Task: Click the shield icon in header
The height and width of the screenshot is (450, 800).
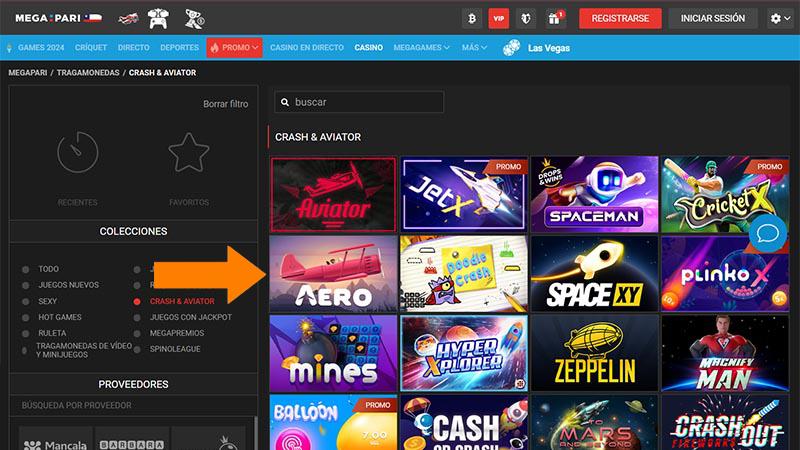Action: pyautogui.click(x=526, y=19)
